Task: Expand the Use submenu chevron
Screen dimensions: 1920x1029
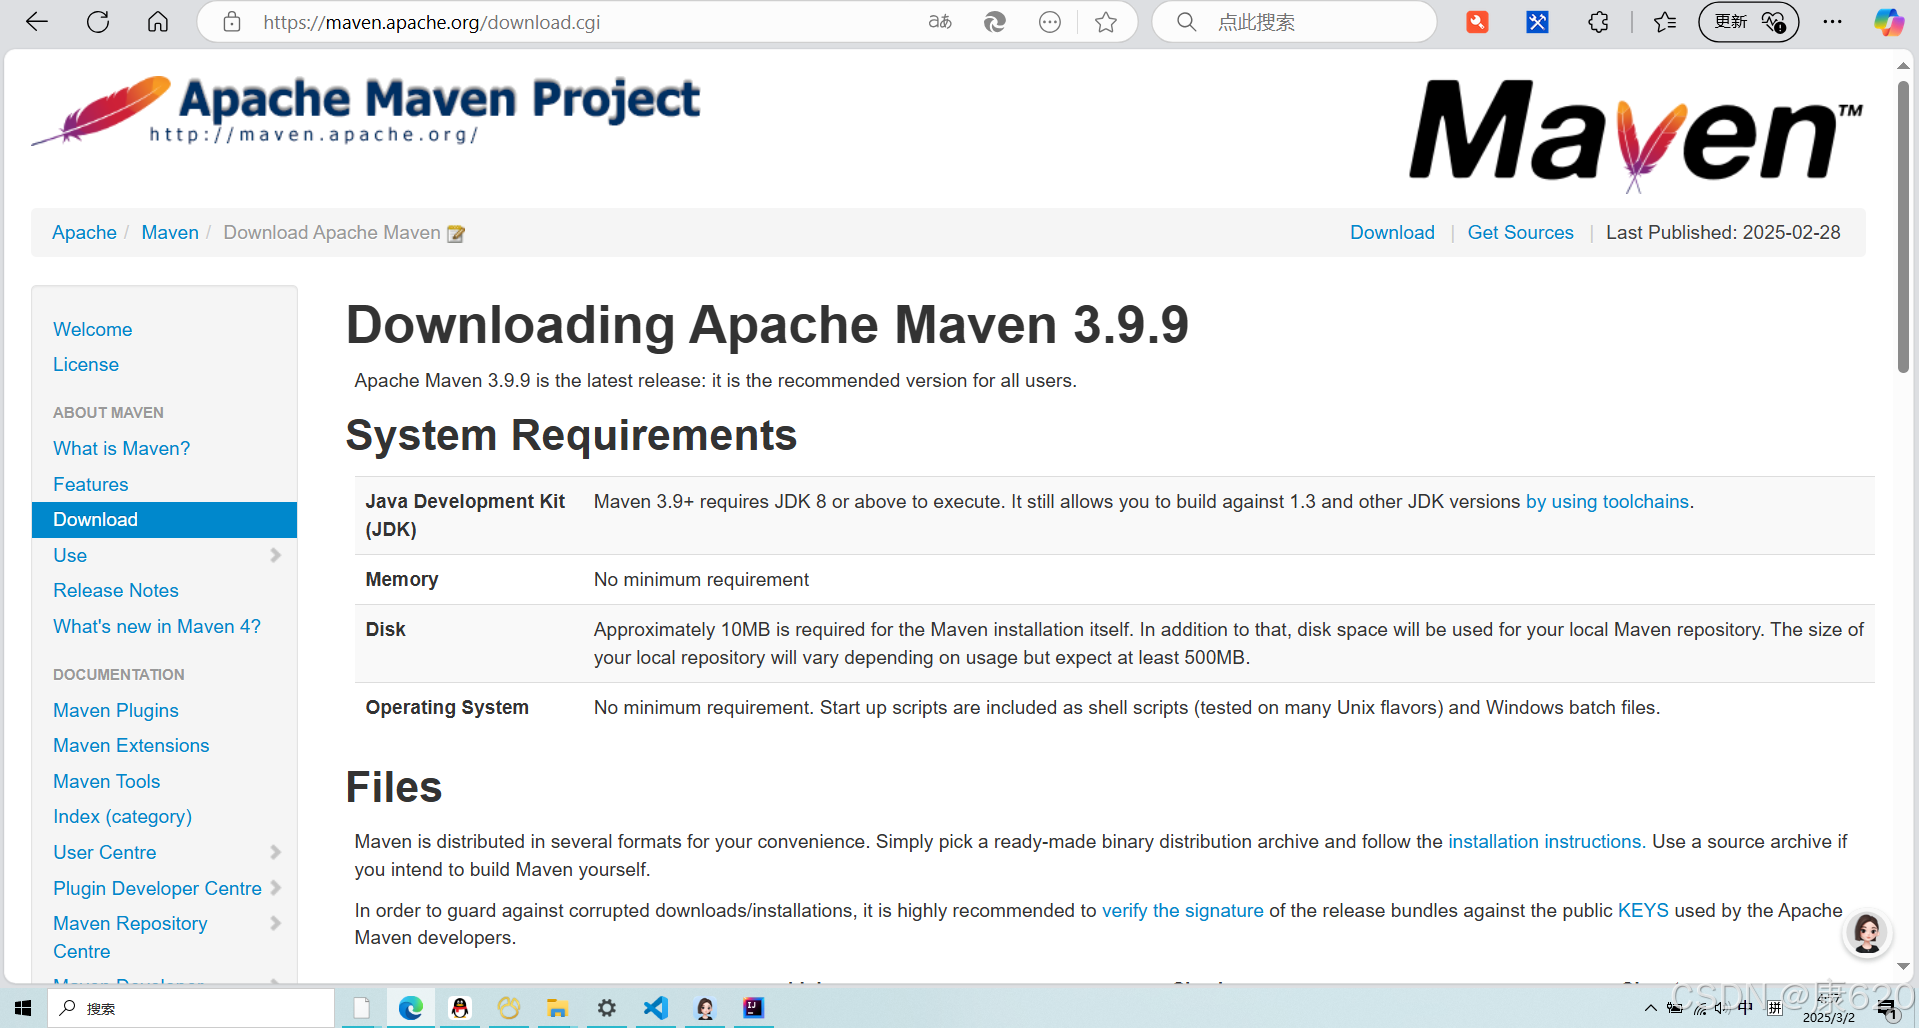Action: point(276,555)
